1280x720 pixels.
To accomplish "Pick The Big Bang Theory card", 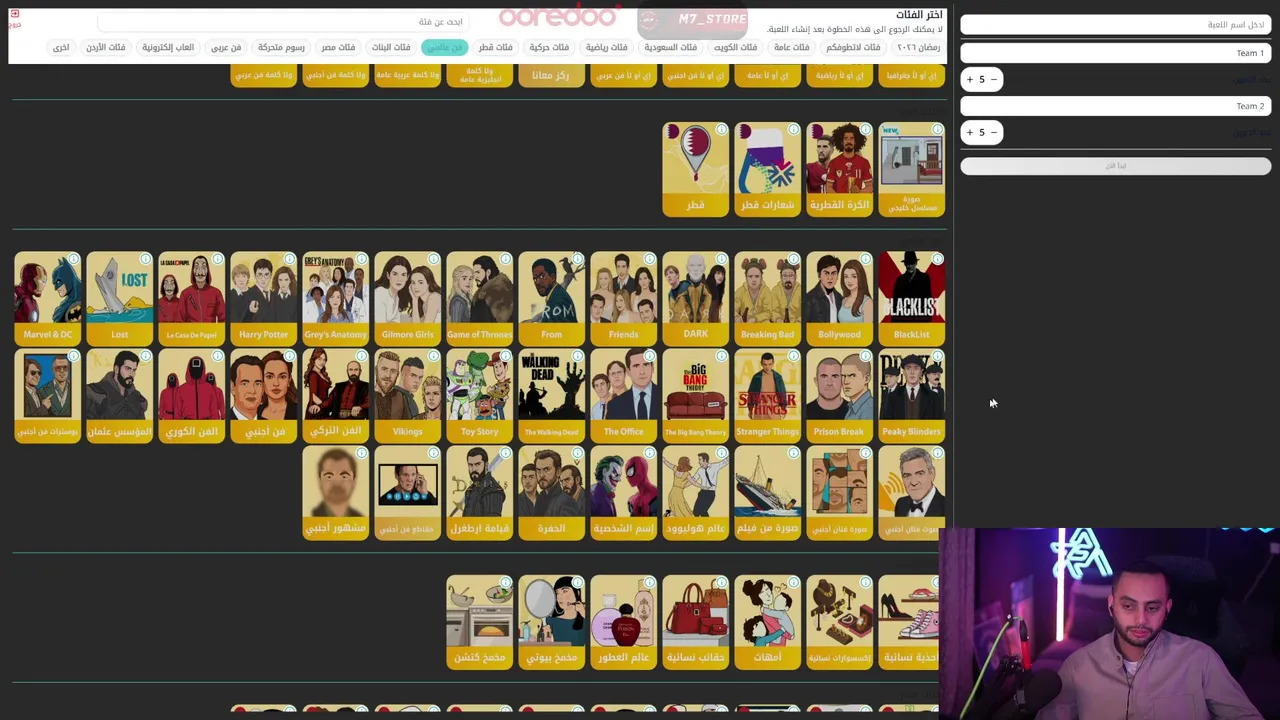I will pos(696,395).
